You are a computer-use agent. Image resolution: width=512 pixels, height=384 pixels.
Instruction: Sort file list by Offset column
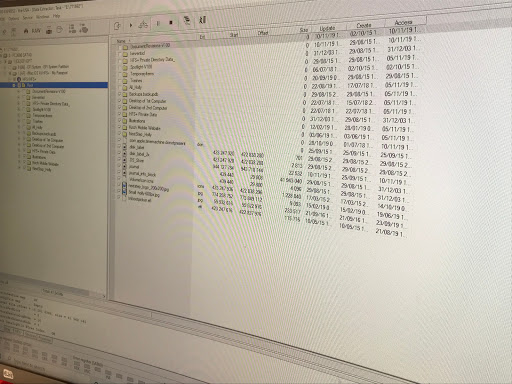pyautogui.click(x=263, y=33)
